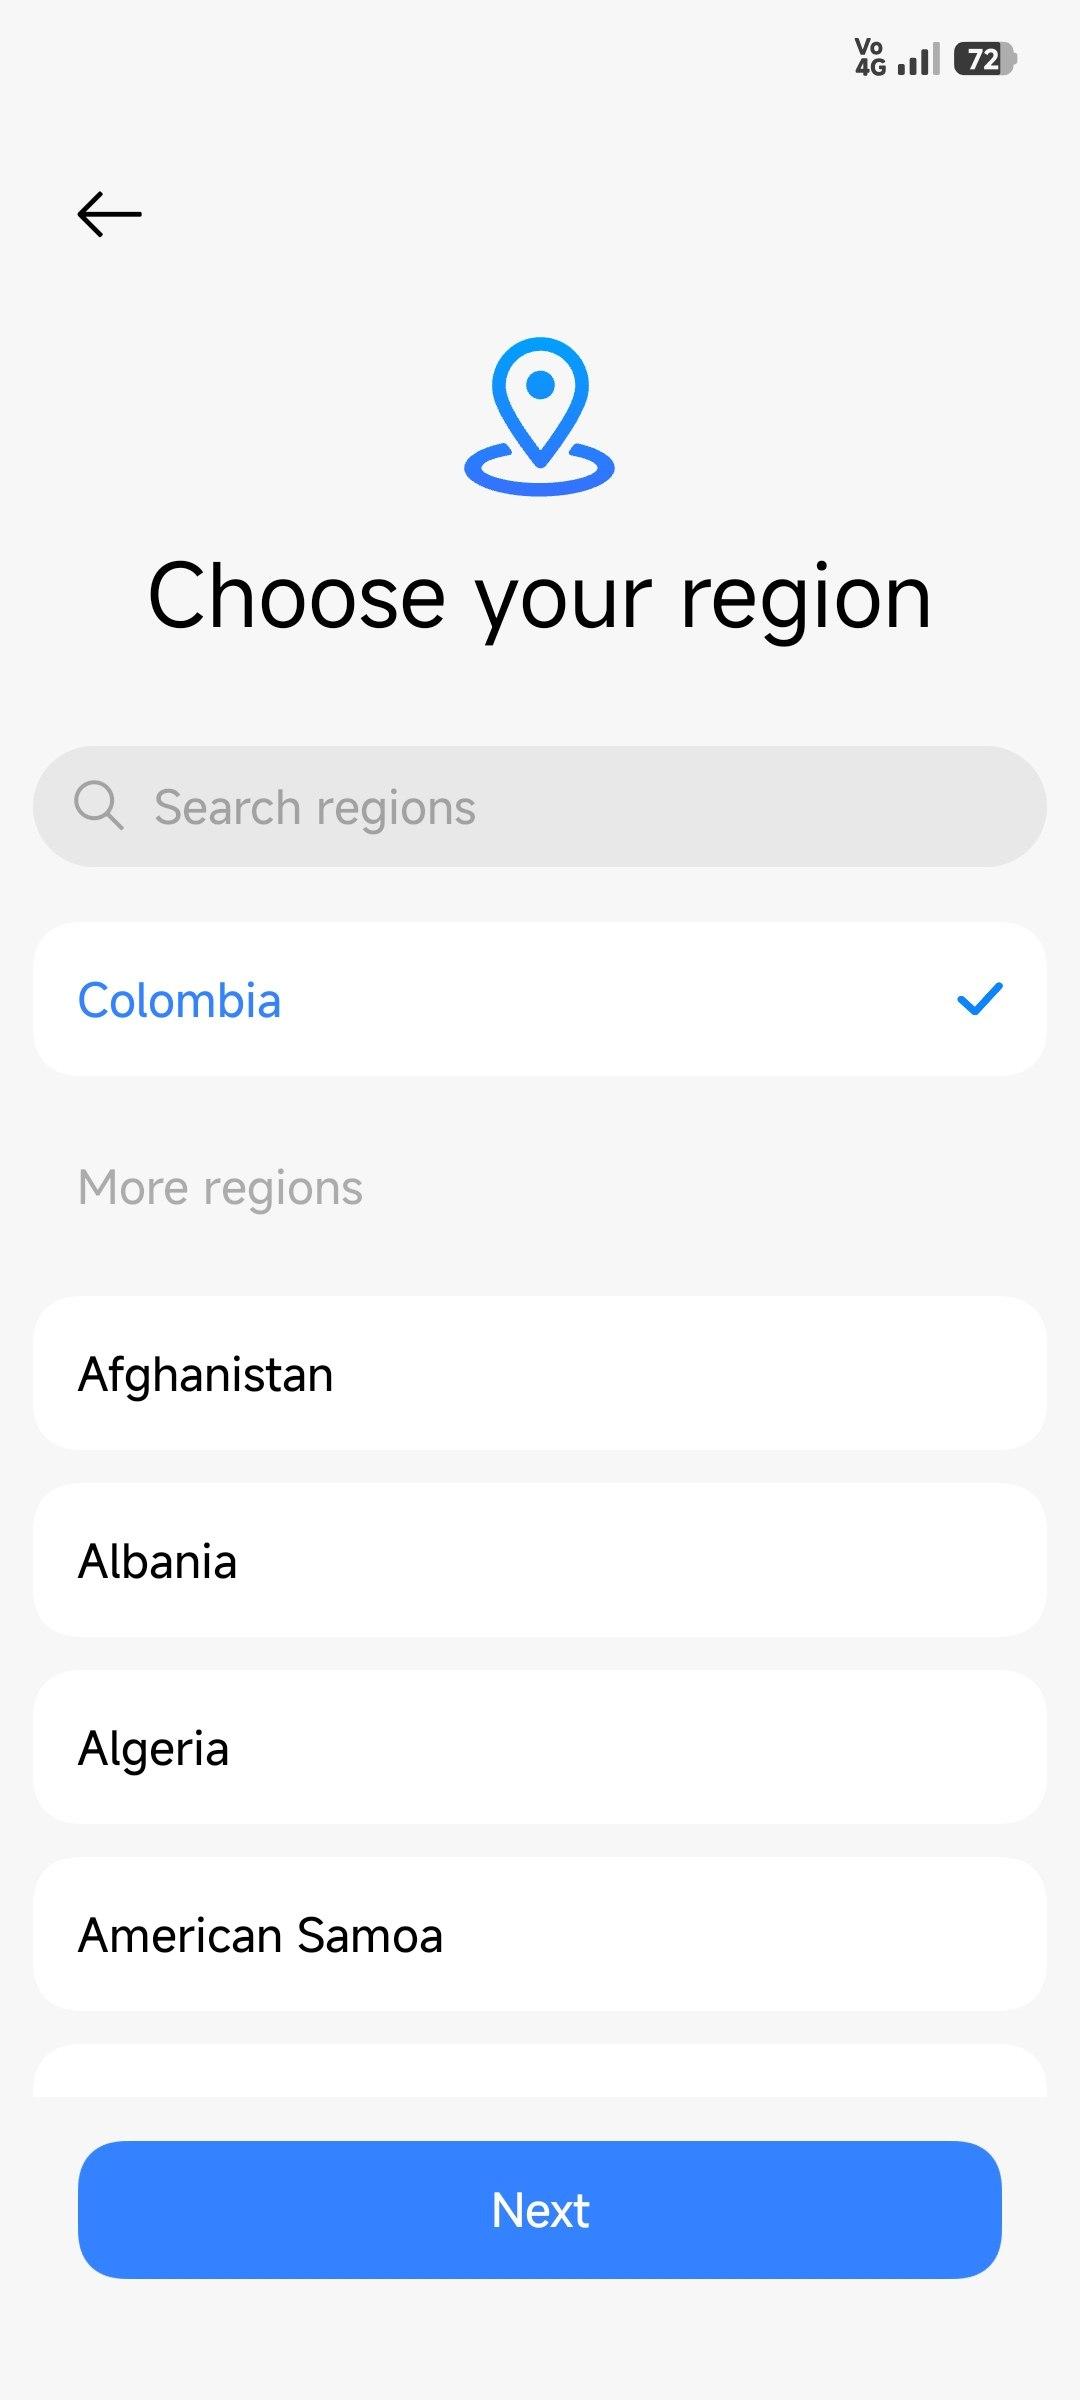Tap the blue location pin icon

[x=540, y=415]
